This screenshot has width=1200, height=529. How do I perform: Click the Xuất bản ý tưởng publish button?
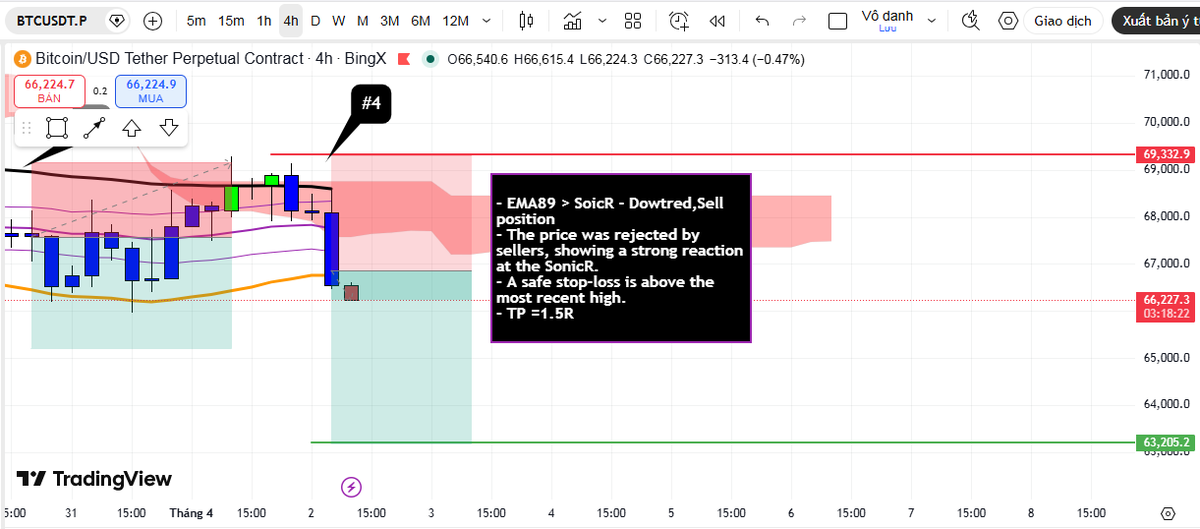coord(1155,20)
